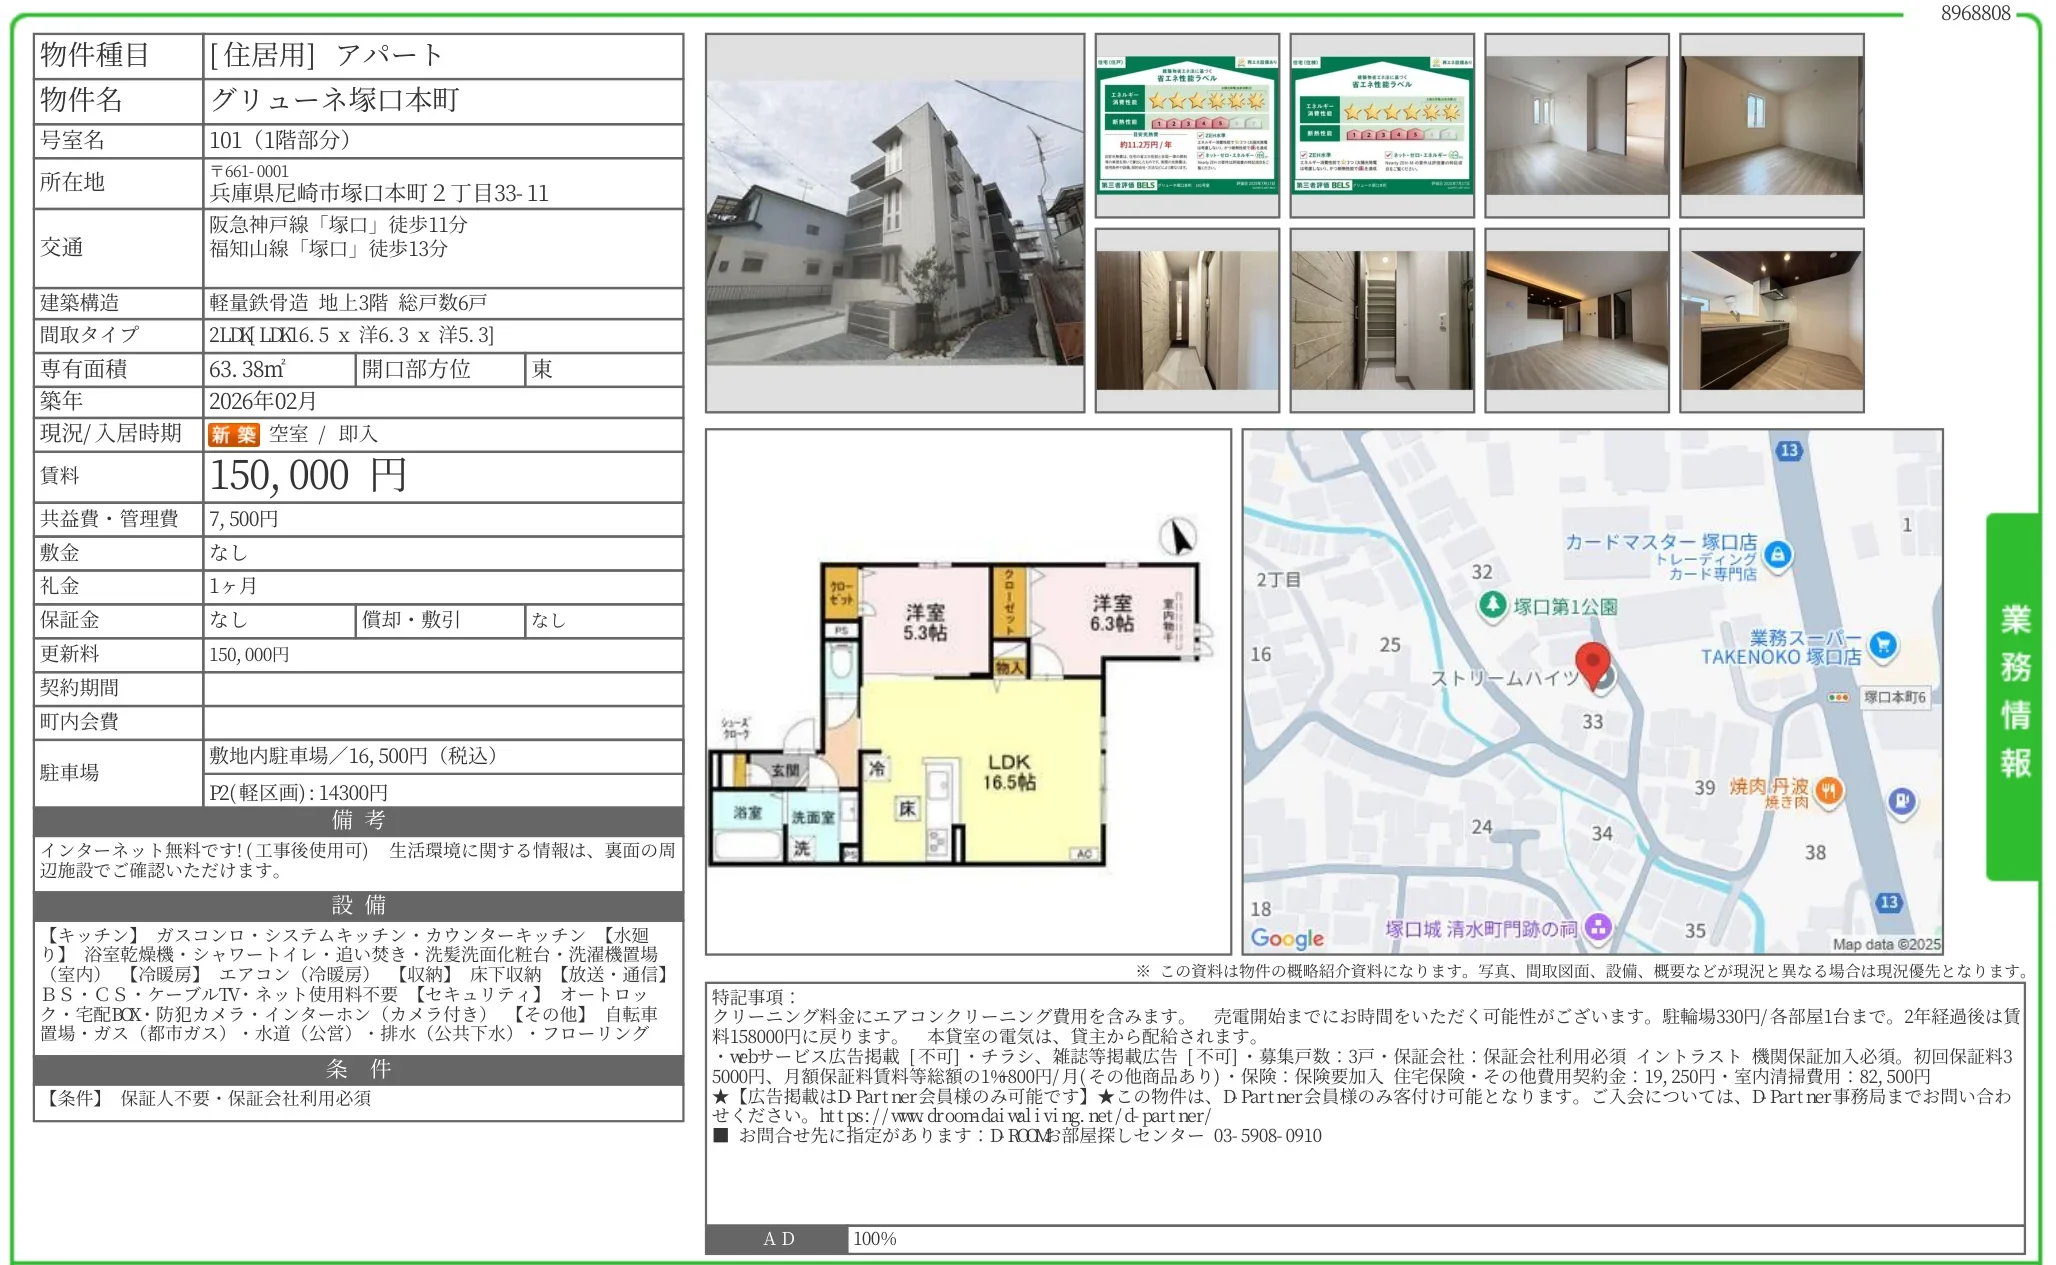The width and height of the screenshot is (2056, 1265).
Task: Click the orange 新築 status badge
Action: tap(233, 434)
